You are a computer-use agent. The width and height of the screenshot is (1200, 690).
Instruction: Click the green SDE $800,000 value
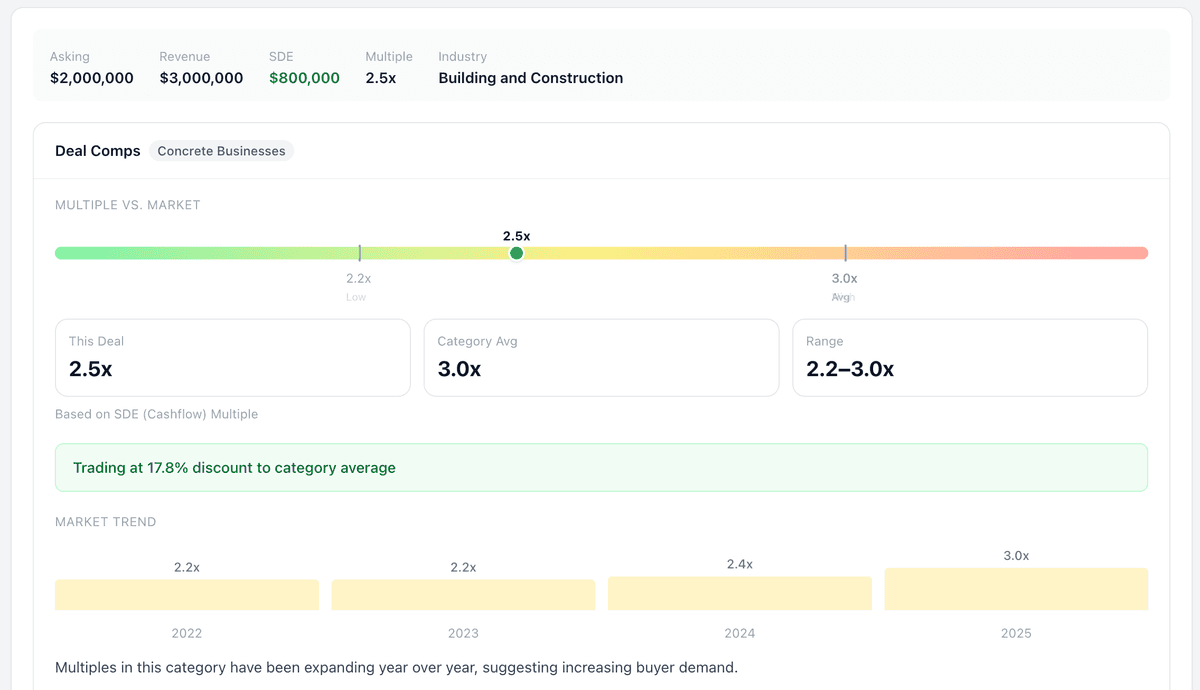point(304,77)
